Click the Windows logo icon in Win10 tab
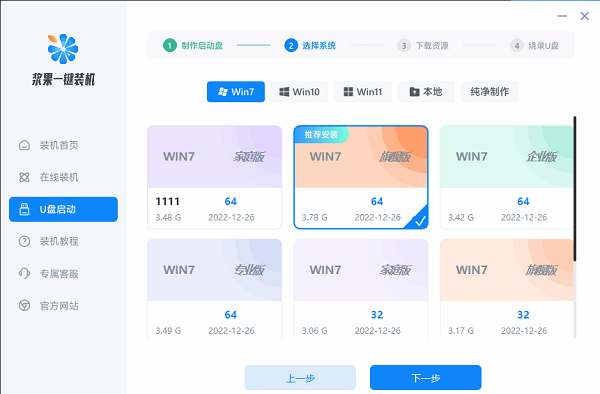600x394 pixels. [284, 92]
